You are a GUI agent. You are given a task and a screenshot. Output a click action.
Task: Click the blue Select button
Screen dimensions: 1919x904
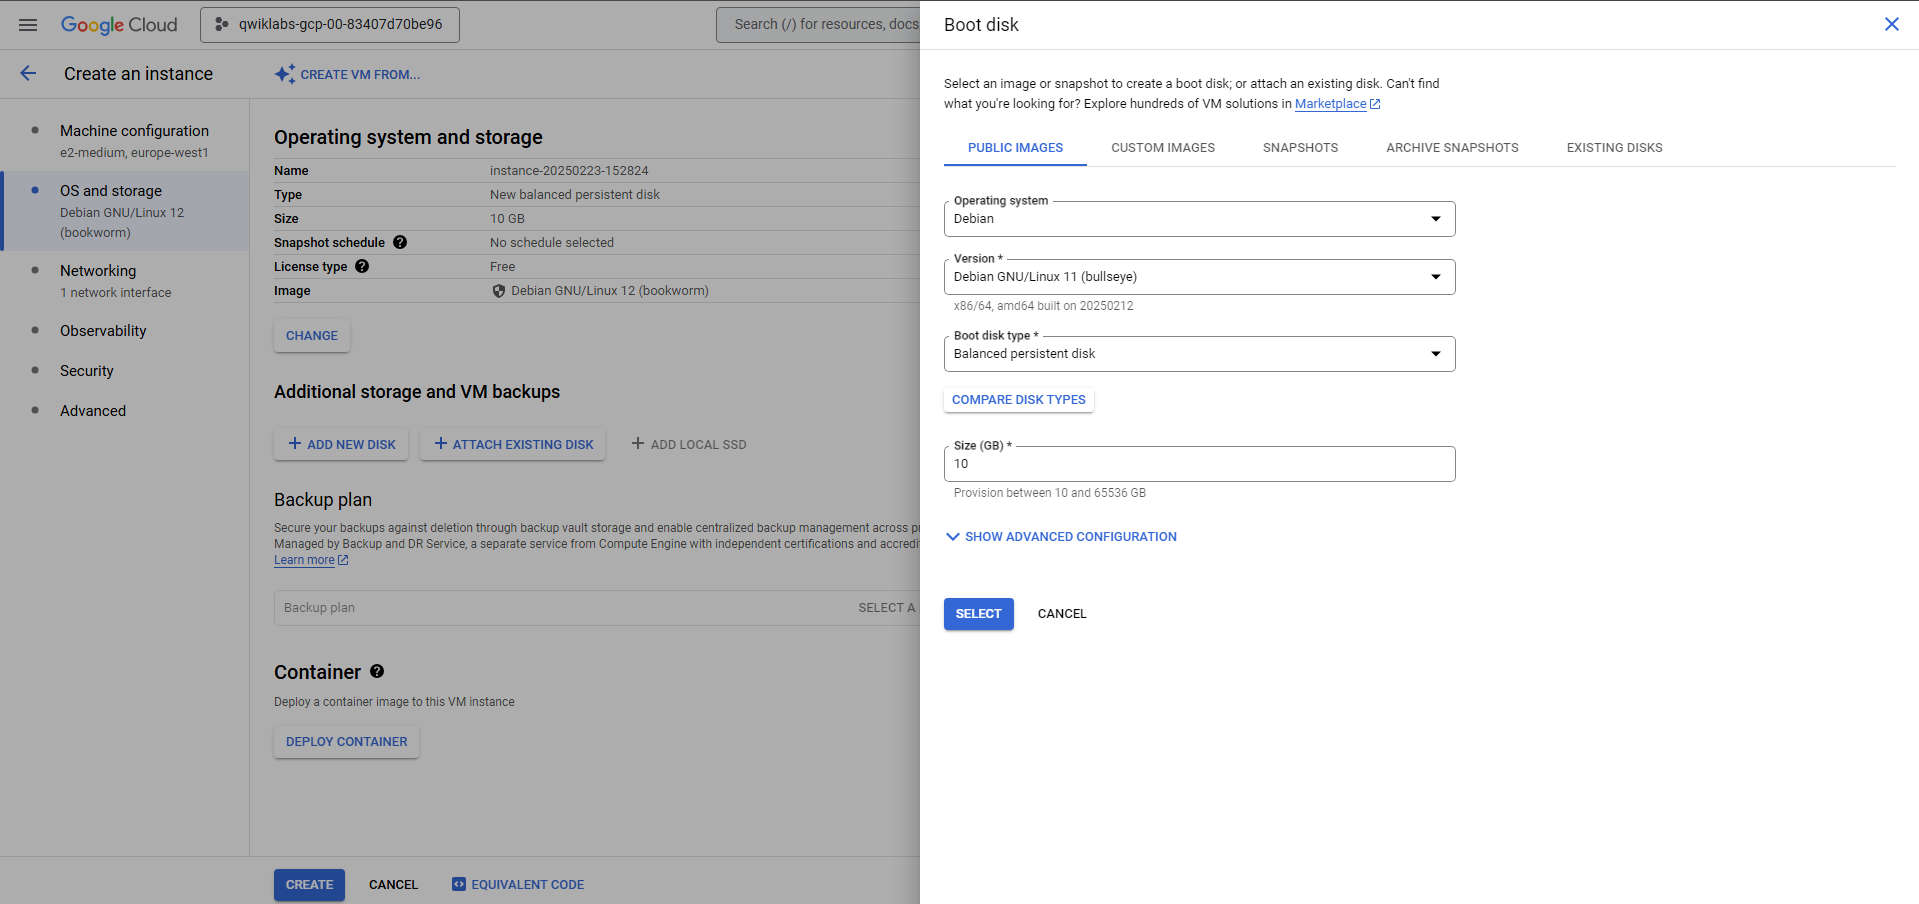pos(978,614)
